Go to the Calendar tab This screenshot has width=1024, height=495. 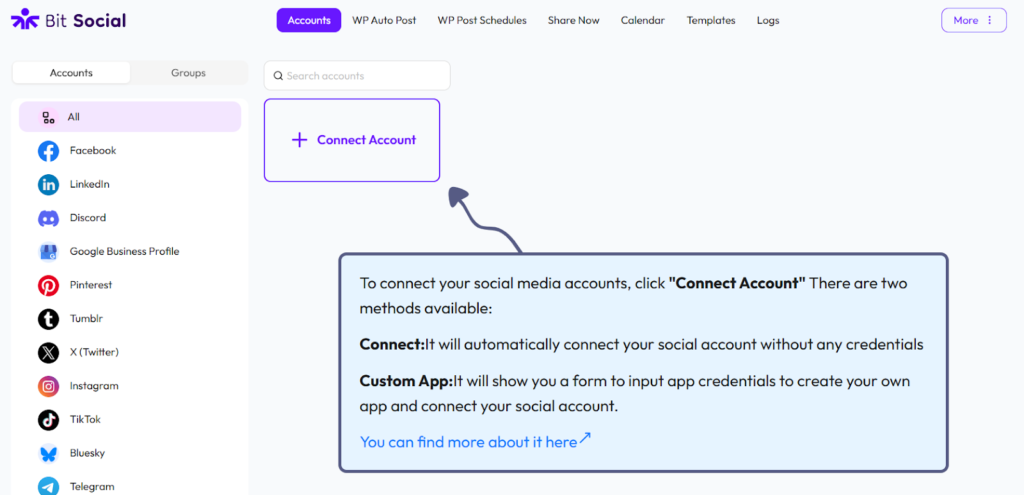(x=642, y=20)
